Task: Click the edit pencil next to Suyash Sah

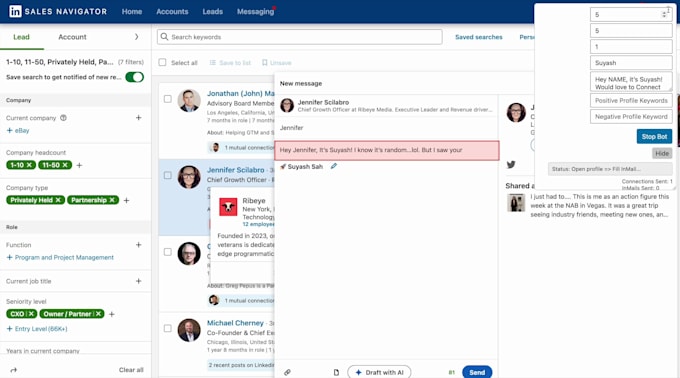Action: point(333,166)
